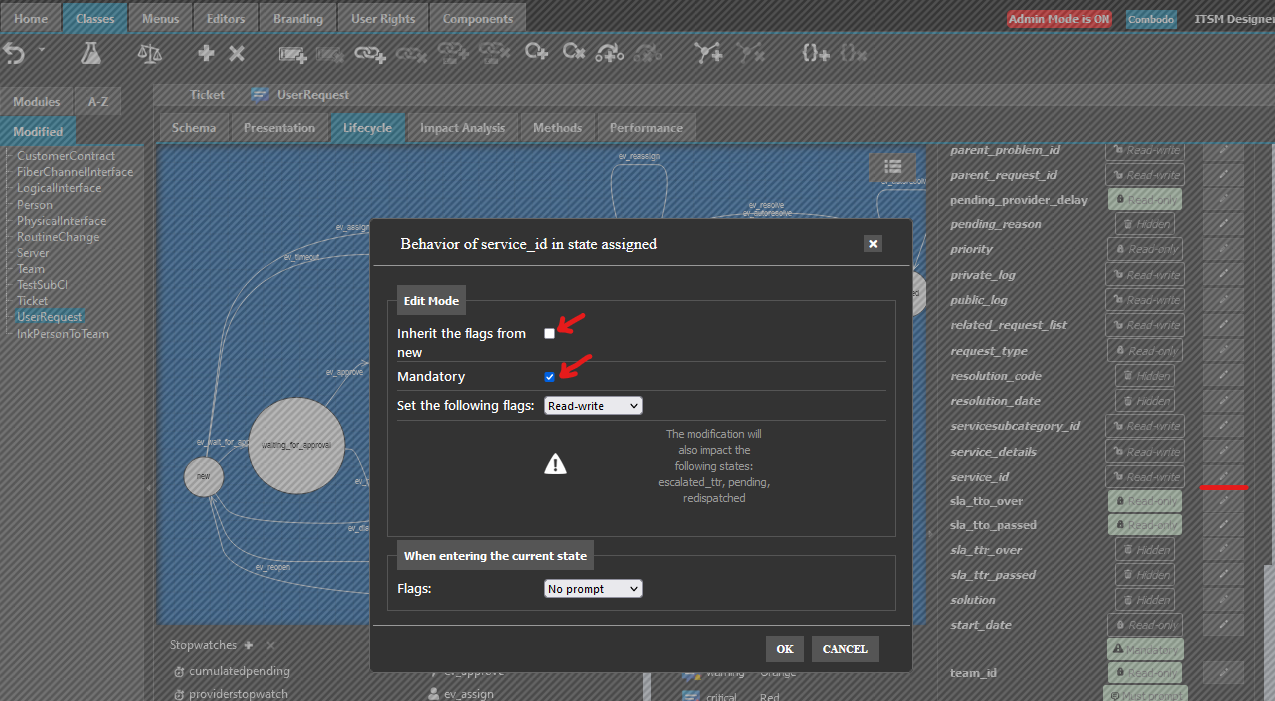Open the Set the following flags dropdown

click(x=593, y=406)
